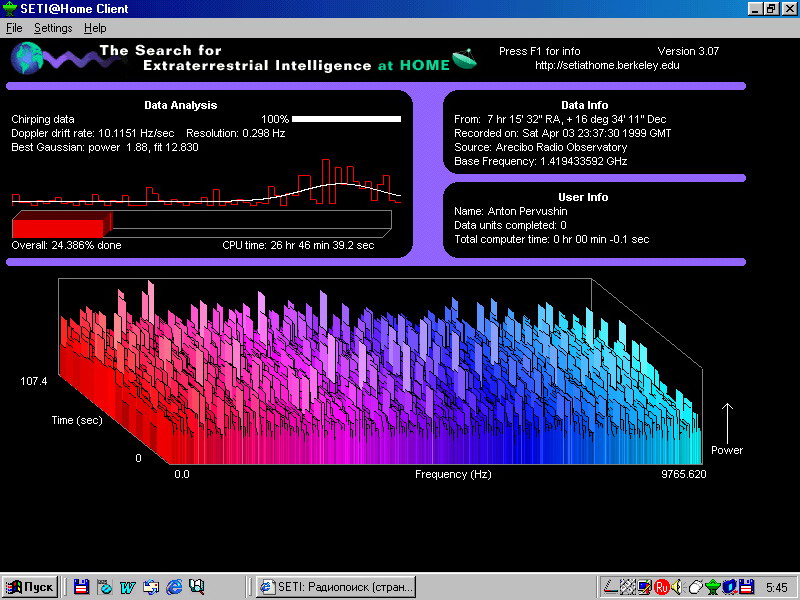800x600 pixels.
Task: Click the 'Chirping data' status text
Action: tap(43, 119)
